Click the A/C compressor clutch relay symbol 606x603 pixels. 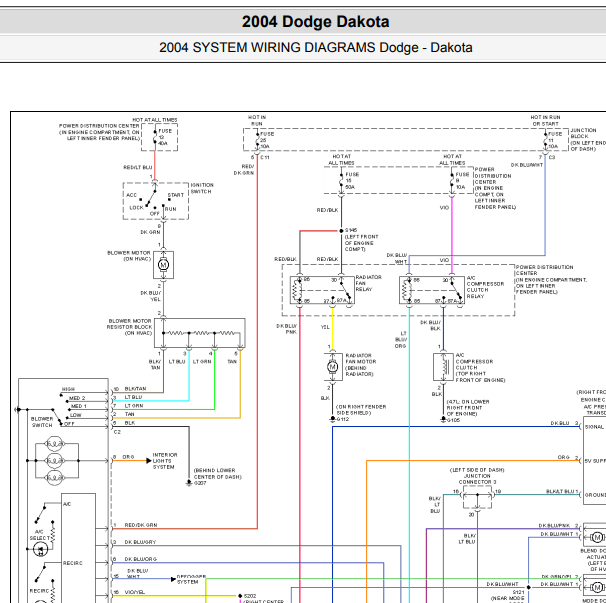point(432,290)
